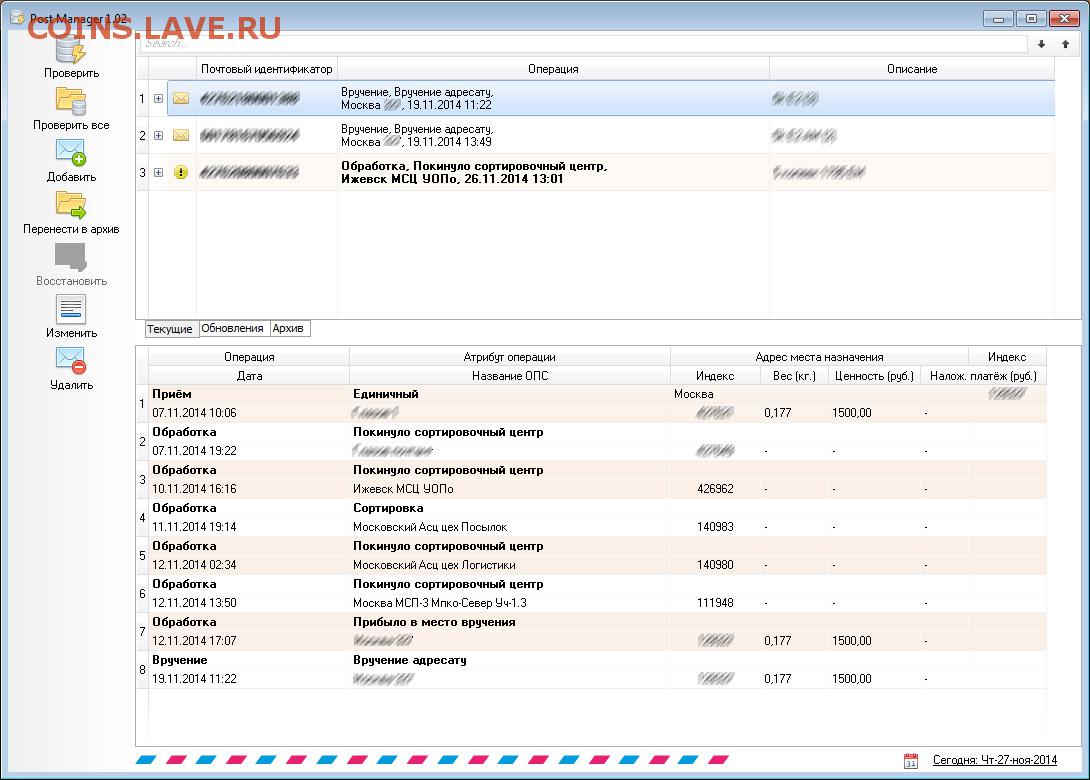Viewport: 1090px width, 780px height.
Task: Click the Изменить label
Action: tap(71, 333)
